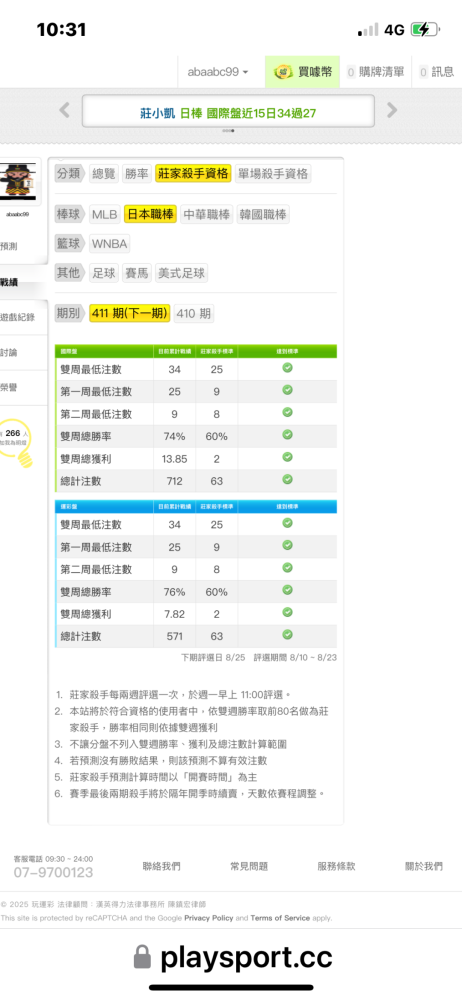
Task: Show next banner with right arrow
Action: click(392, 110)
